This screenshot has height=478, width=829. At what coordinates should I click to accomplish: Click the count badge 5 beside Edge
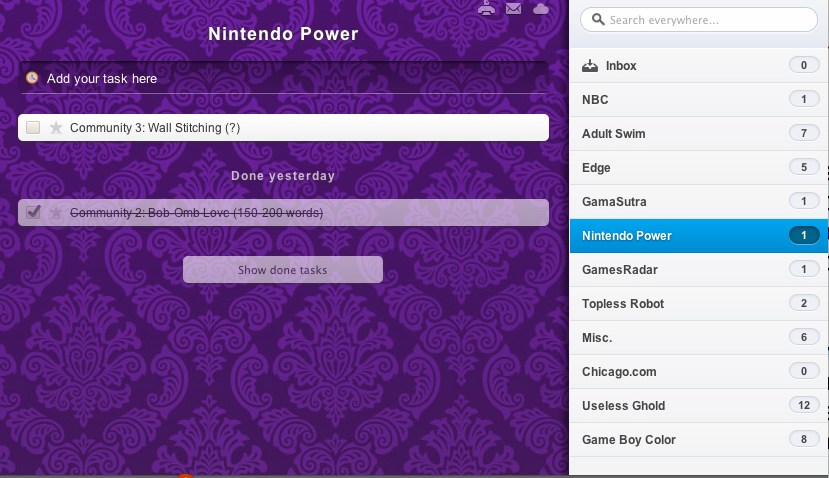click(x=804, y=167)
